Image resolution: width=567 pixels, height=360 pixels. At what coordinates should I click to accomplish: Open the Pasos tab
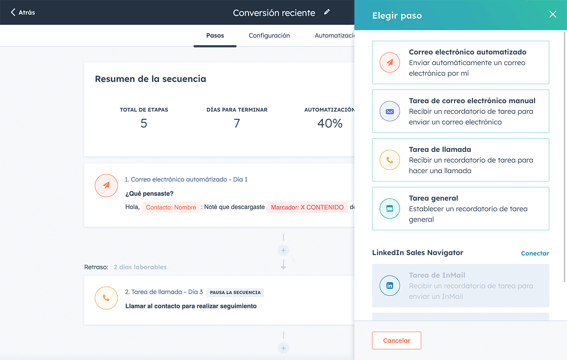pyautogui.click(x=215, y=36)
